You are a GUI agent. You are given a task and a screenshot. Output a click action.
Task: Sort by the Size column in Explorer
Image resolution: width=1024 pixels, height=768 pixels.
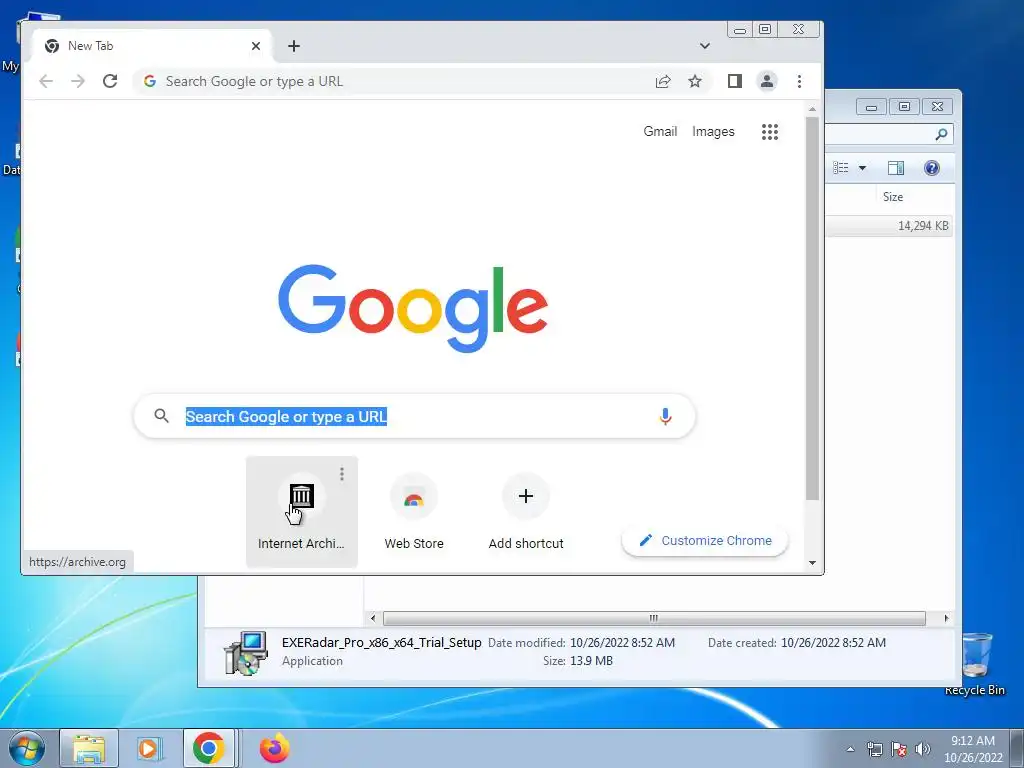click(893, 197)
